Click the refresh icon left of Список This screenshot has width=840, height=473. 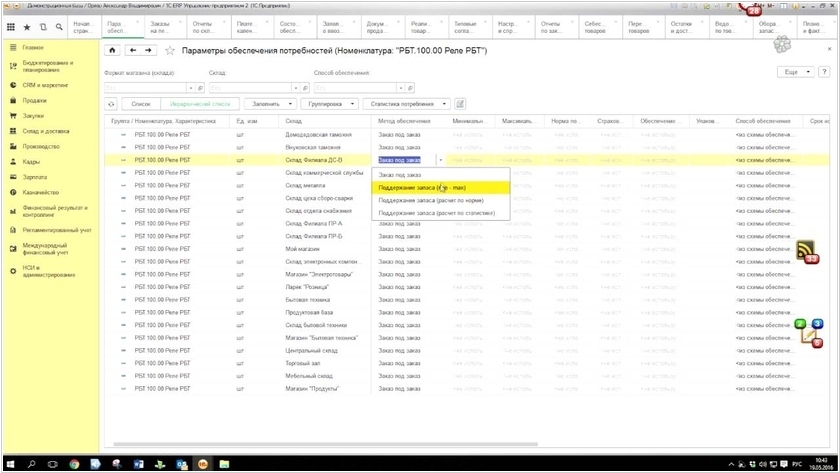tap(111, 103)
